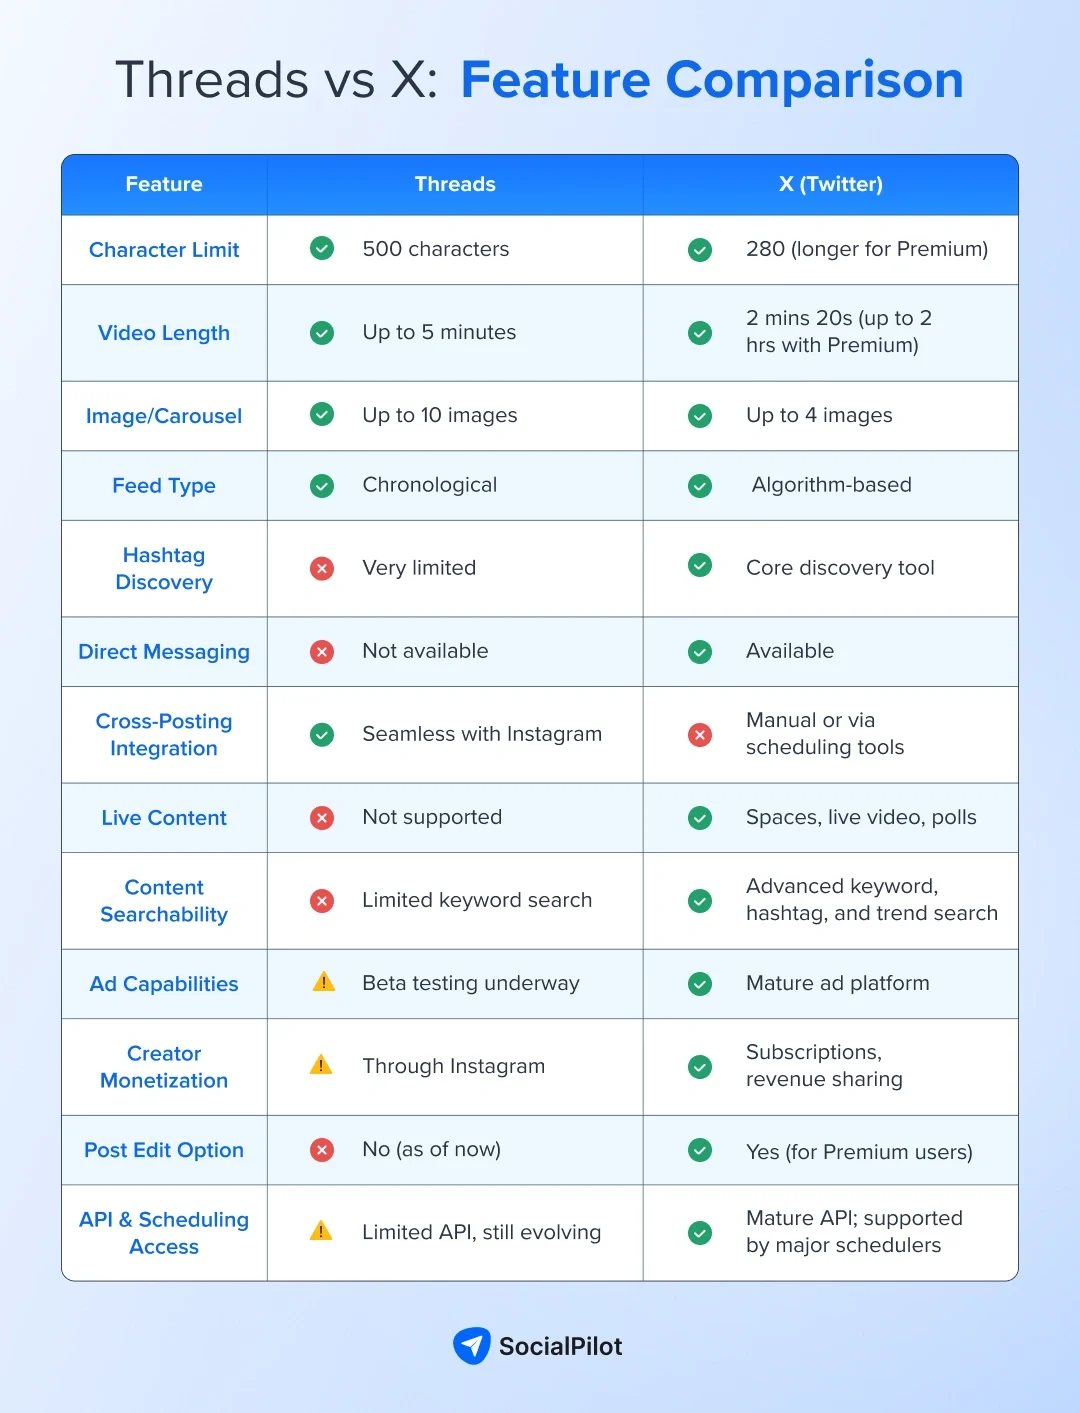Image resolution: width=1080 pixels, height=1413 pixels.
Task: Click red cross beside Very limited
Action: pyautogui.click(x=322, y=568)
